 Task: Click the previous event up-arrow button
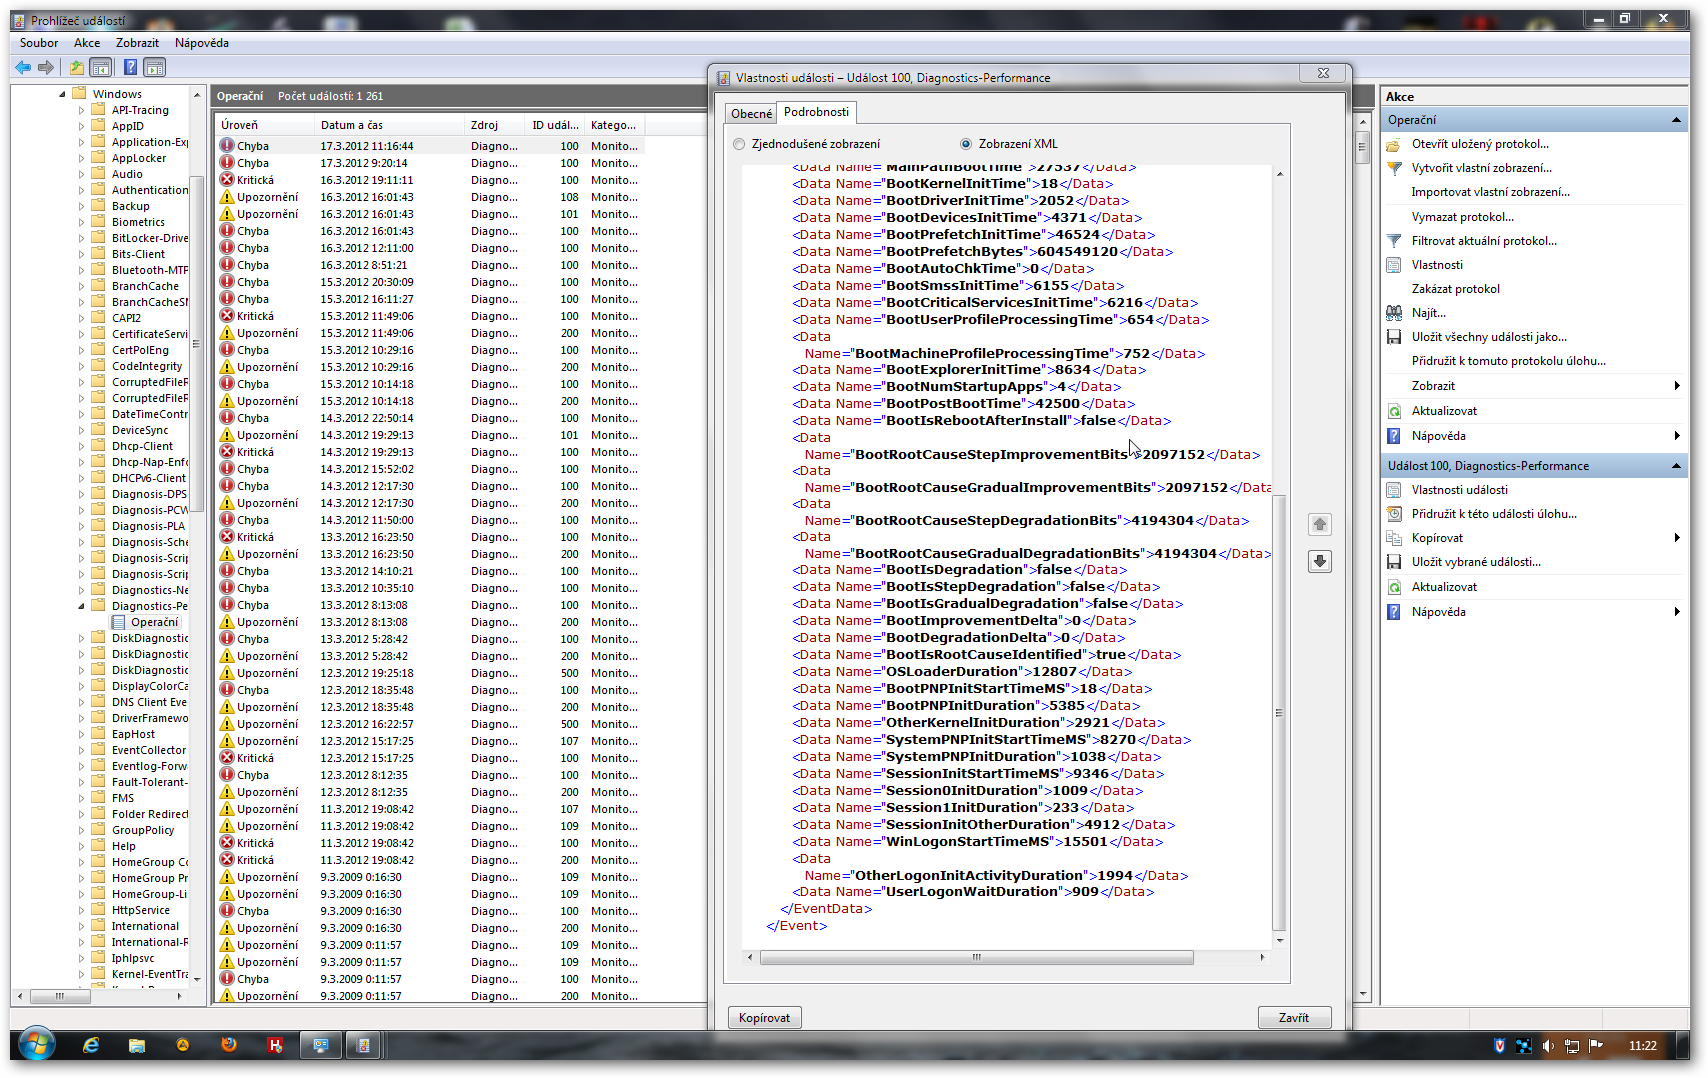[x=1320, y=525]
